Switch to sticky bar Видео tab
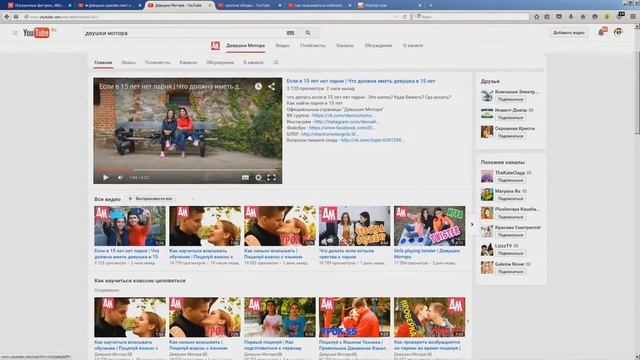The width and height of the screenshot is (640, 360). [282, 46]
